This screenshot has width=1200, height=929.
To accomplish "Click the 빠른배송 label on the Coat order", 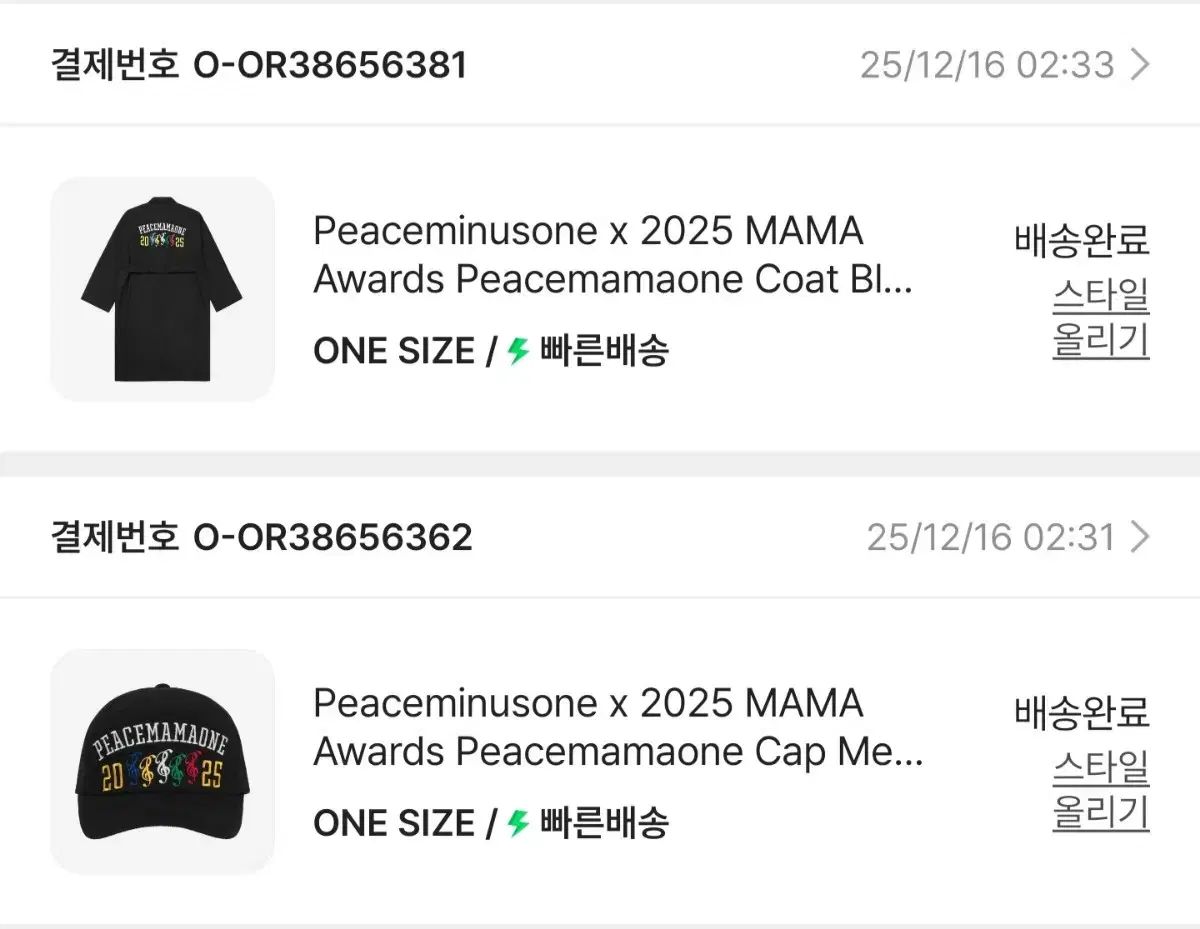I will (x=604, y=351).
